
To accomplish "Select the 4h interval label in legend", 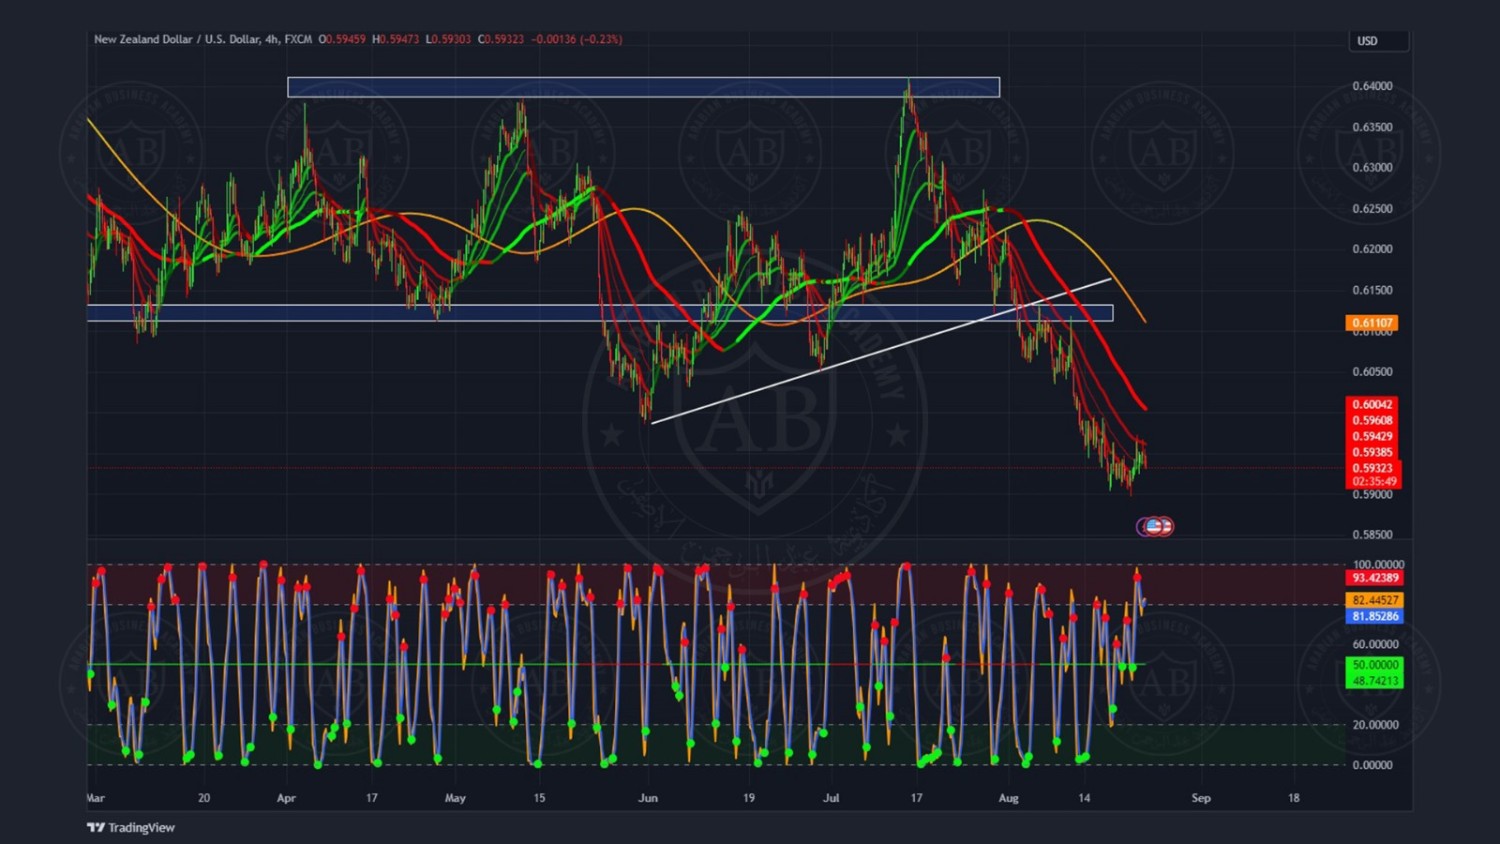I will (272, 39).
